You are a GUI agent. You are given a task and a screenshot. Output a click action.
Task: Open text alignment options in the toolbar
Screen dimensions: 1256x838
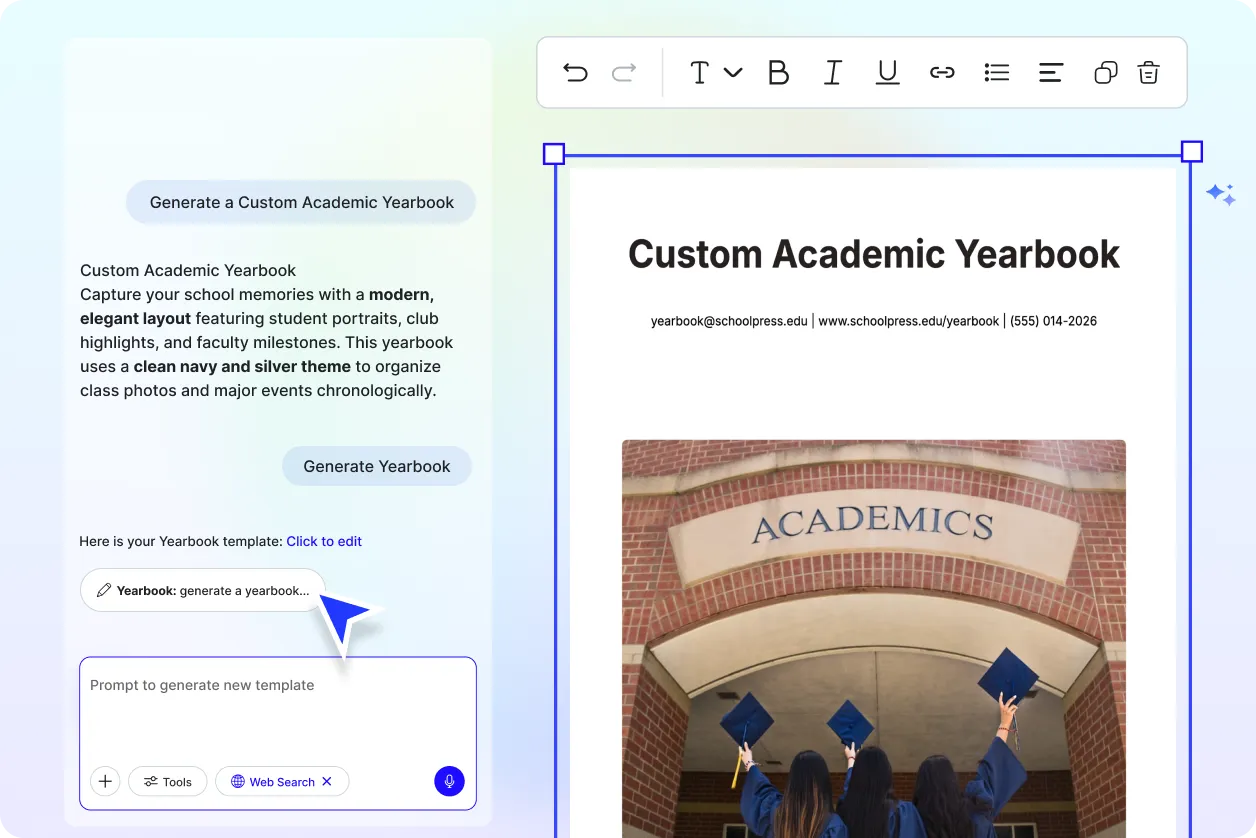pyautogui.click(x=1050, y=72)
